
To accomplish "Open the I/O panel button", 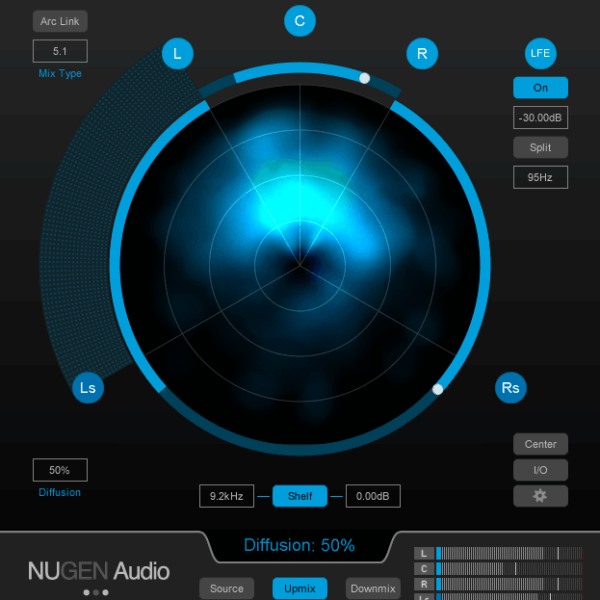I will tap(540, 470).
